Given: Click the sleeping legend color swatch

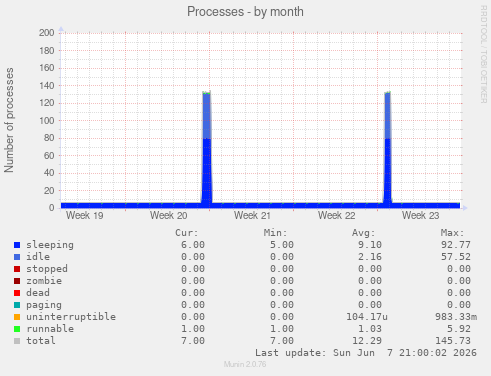Looking at the screenshot, I should 17,245.
